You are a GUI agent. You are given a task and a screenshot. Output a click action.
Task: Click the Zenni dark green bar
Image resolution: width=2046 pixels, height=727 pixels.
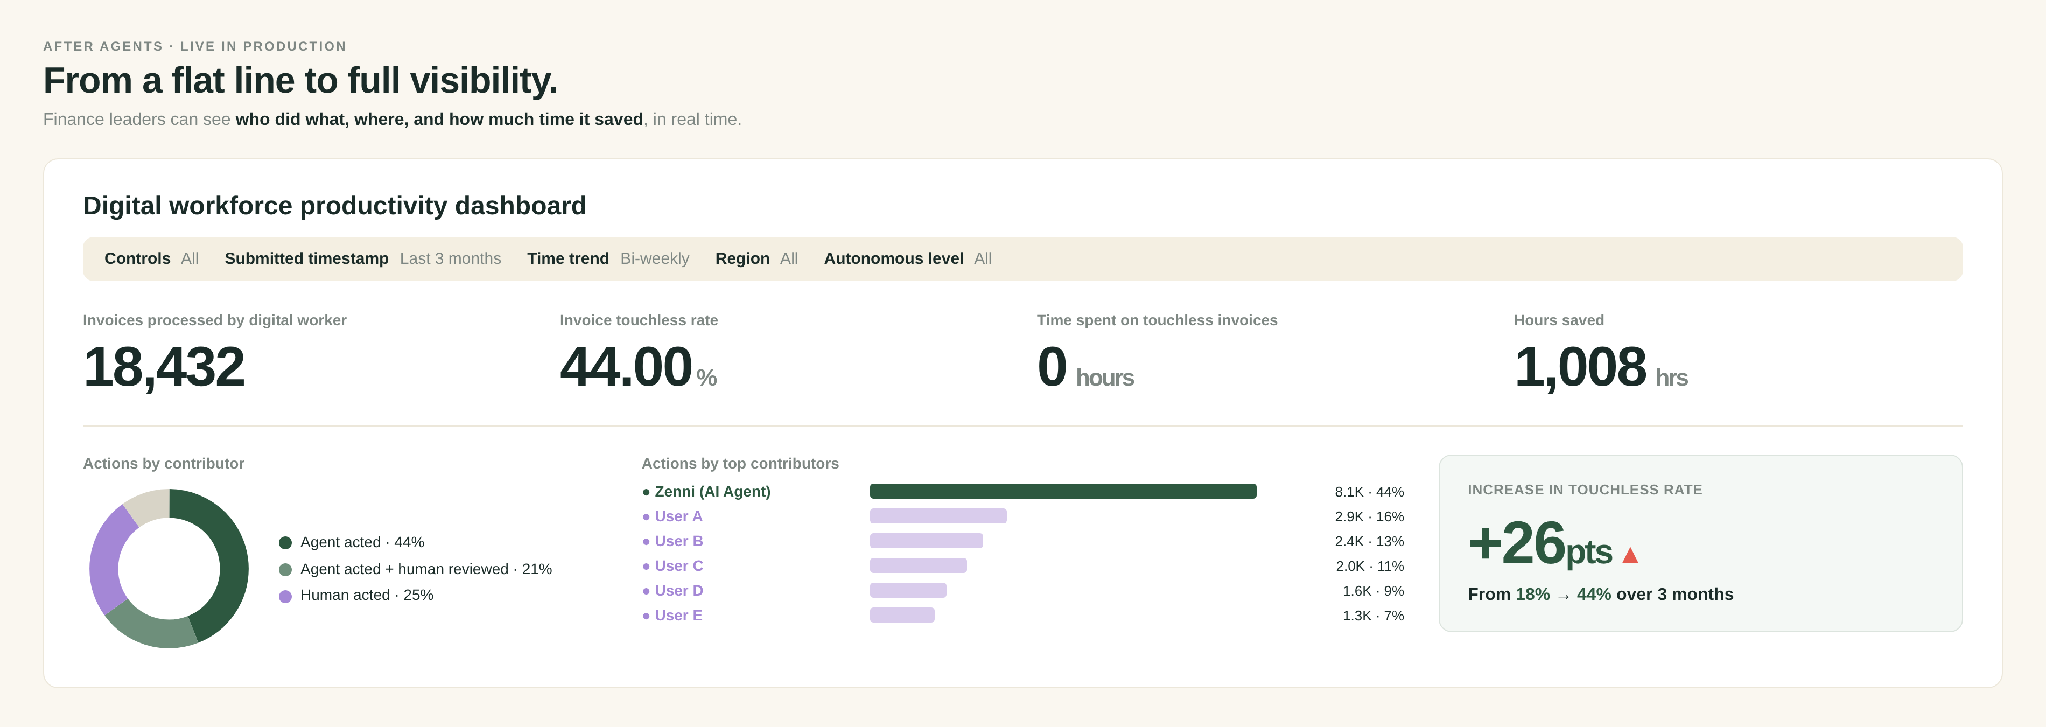(x=1063, y=491)
